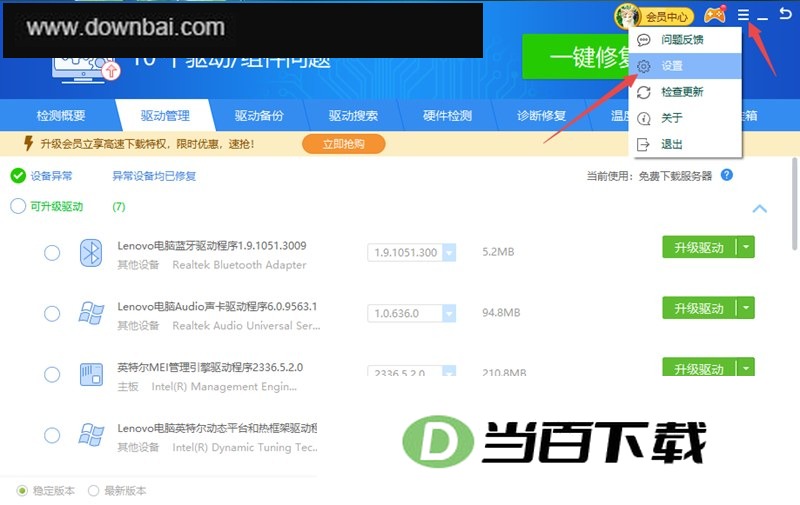
Task: Select the Lenovo Bluetooth driver checkbox
Action: [x=52, y=252]
